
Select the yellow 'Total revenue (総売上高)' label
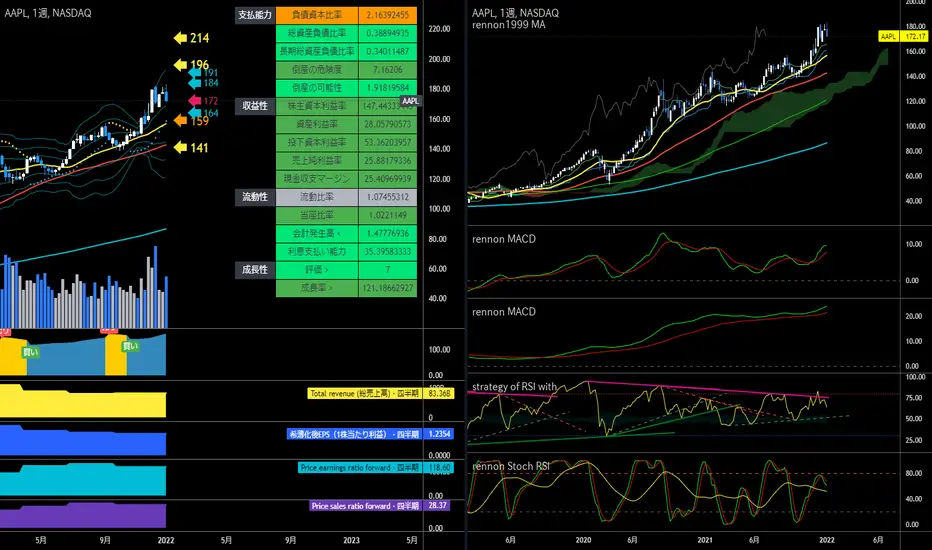tap(364, 394)
